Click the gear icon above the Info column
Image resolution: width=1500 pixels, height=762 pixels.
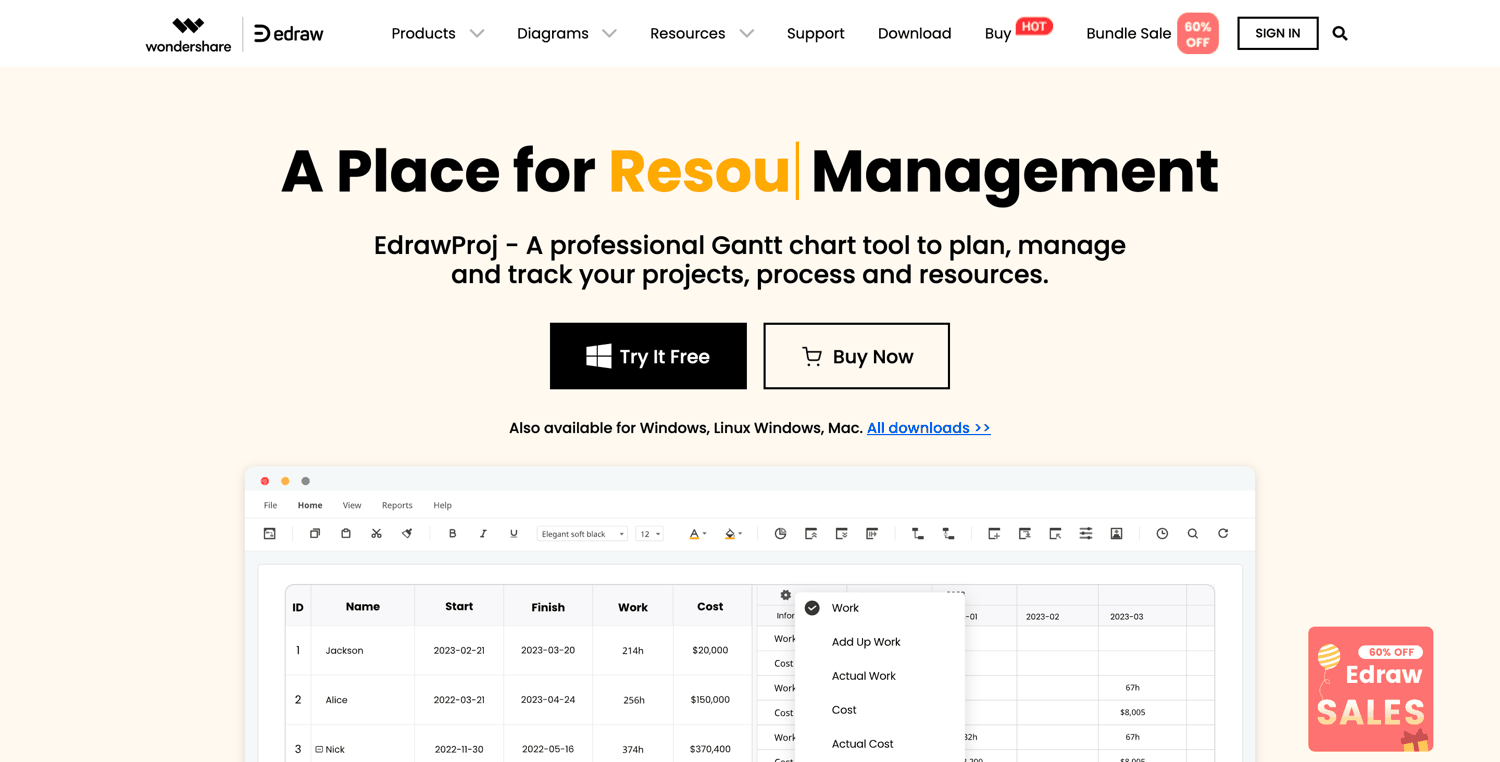click(786, 595)
